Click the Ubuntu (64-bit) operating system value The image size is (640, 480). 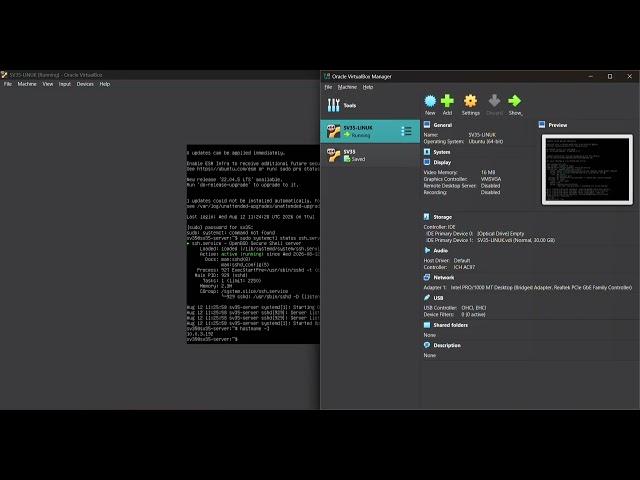[486, 142]
